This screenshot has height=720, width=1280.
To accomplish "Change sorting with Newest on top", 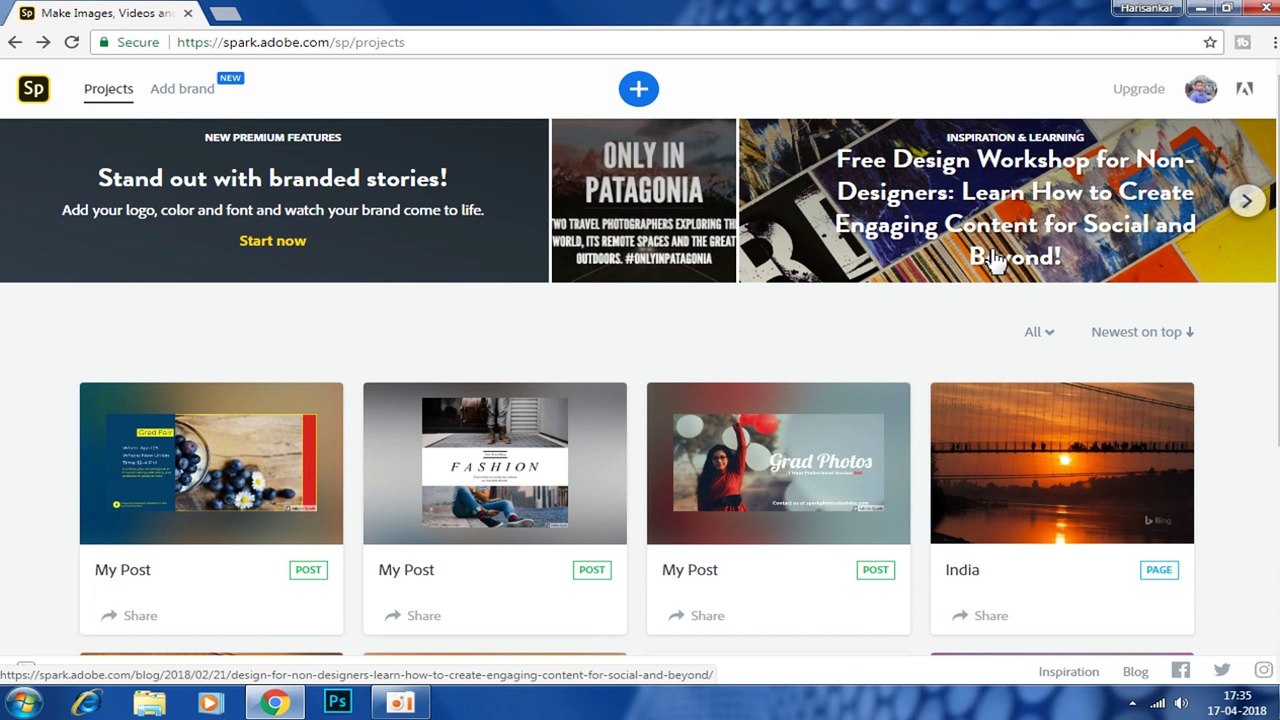I will [x=1143, y=332].
